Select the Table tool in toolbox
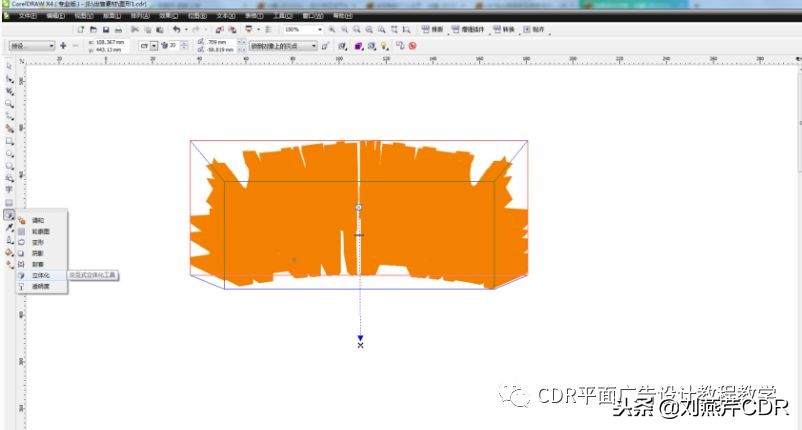Screen dimensions: 802x430 coord(9,202)
